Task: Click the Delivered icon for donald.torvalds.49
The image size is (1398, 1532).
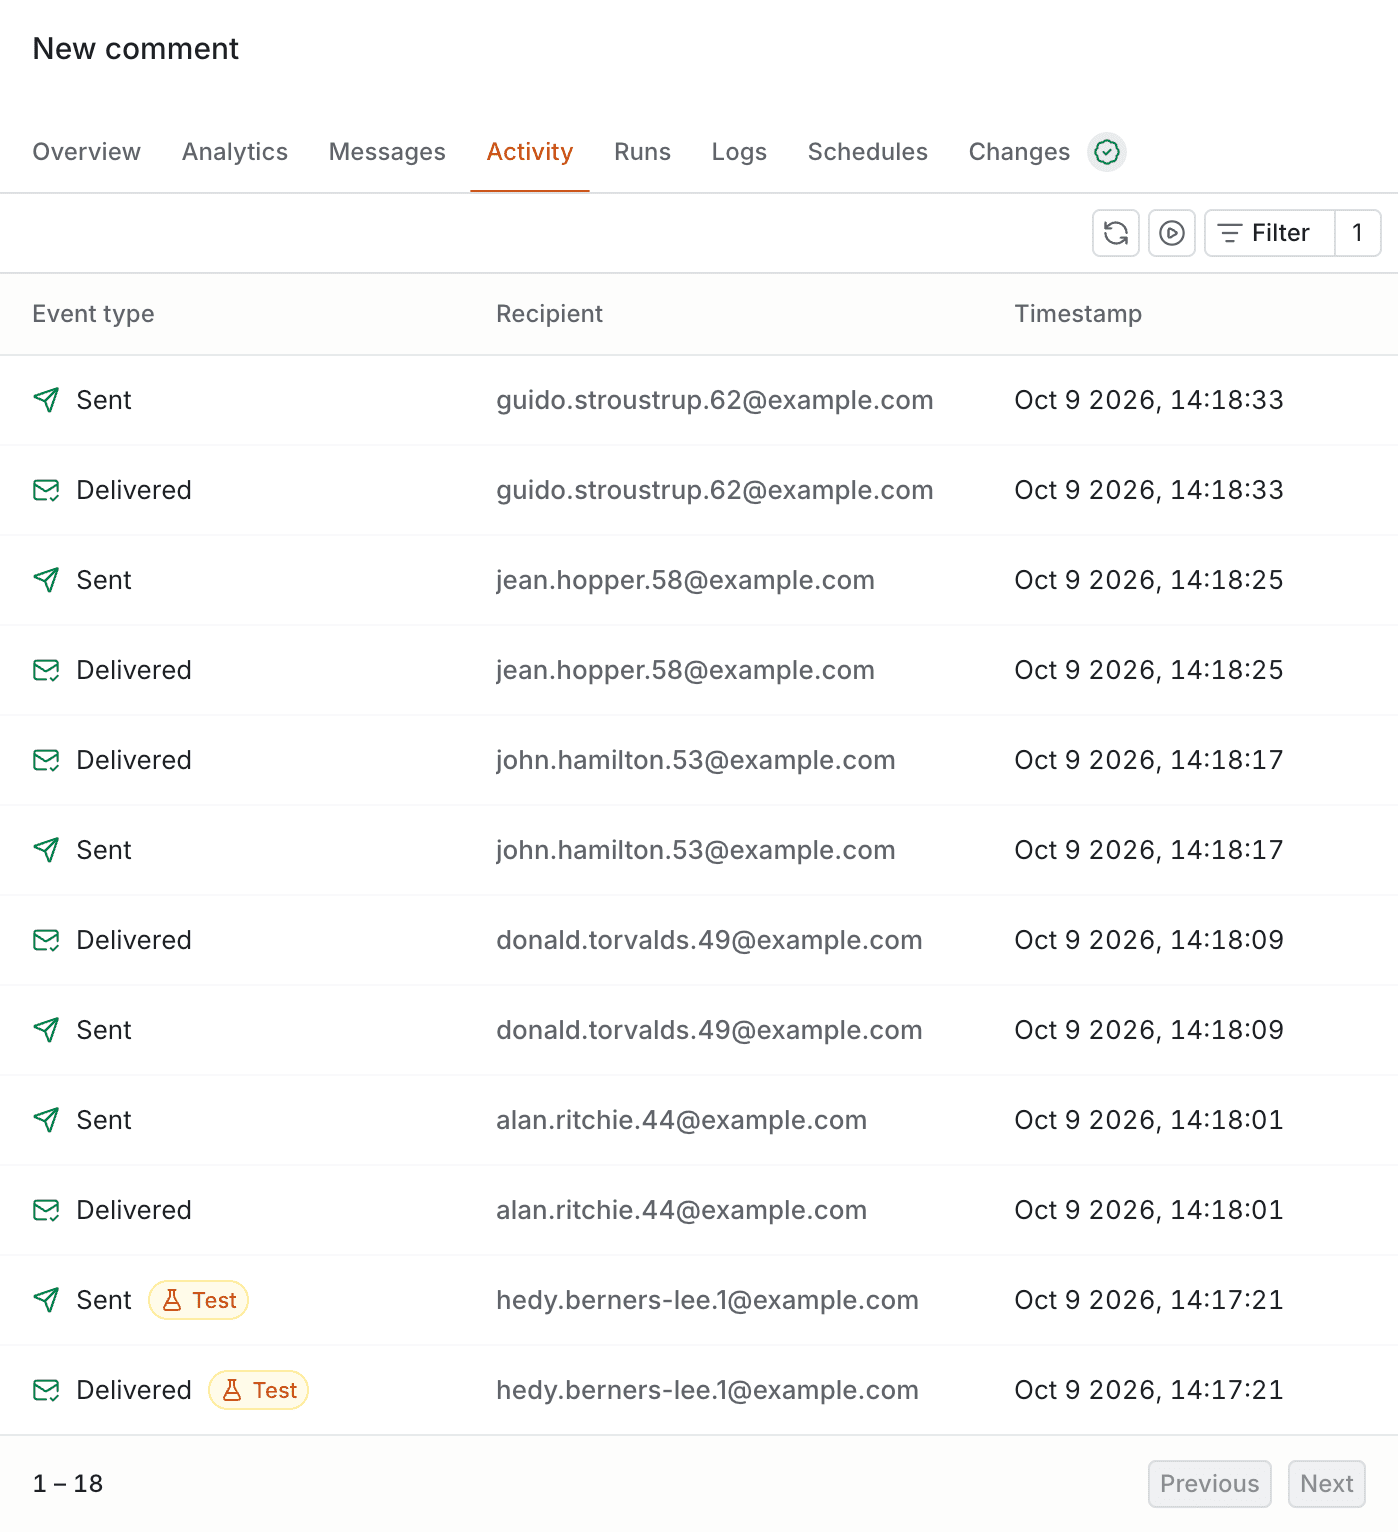Action: [x=46, y=940]
